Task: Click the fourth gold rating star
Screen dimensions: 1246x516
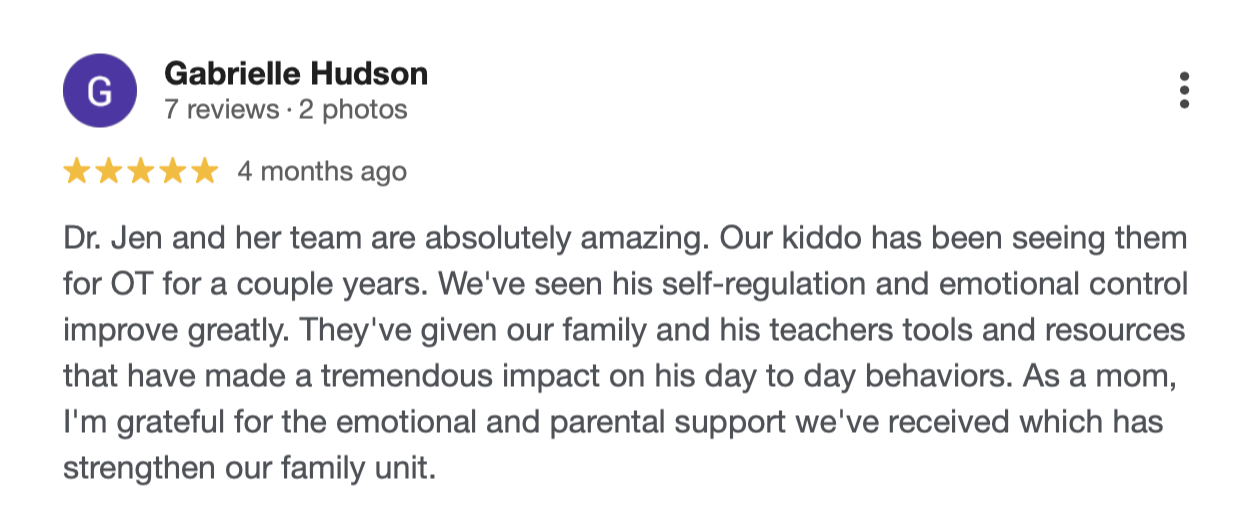Action: [173, 172]
